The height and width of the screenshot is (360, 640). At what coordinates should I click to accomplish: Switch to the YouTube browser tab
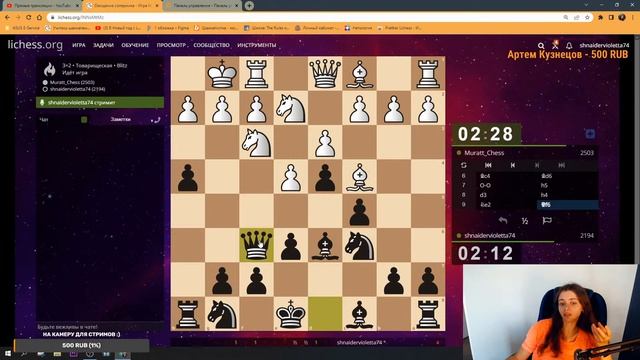point(43,6)
